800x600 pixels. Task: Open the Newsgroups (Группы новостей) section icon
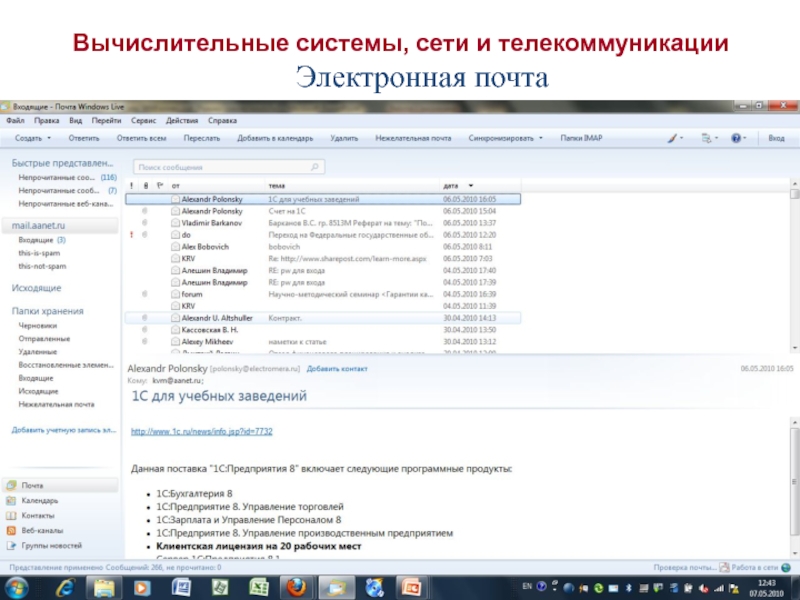(x=12, y=546)
